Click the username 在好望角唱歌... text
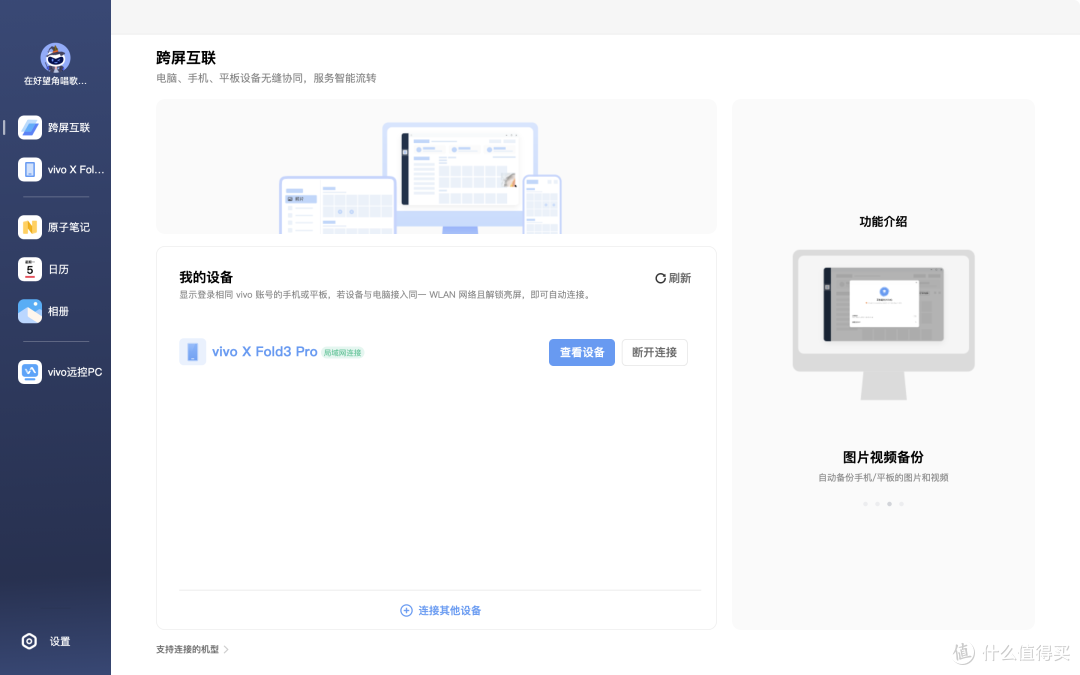 (x=55, y=81)
